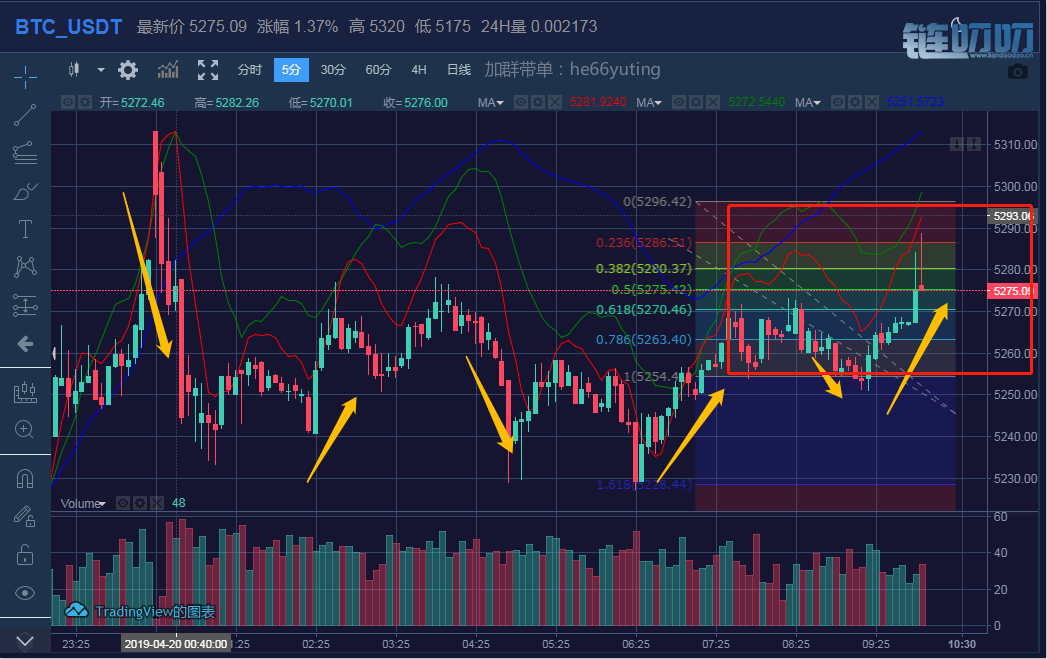Hide the green MA line
This screenshot has height=659, width=1047.
[678, 102]
